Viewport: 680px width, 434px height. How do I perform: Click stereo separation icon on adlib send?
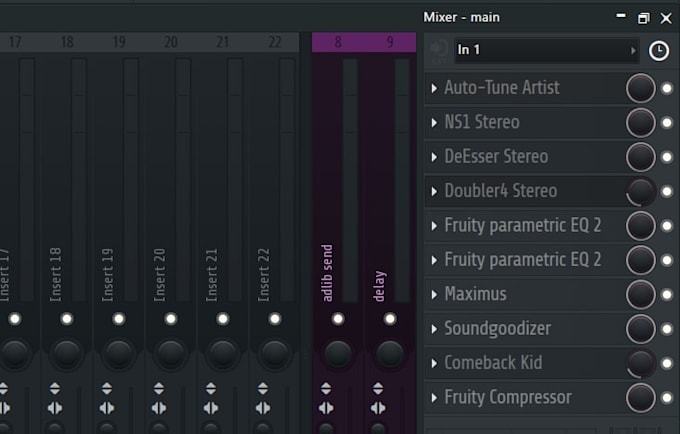click(x=326, y=408)
